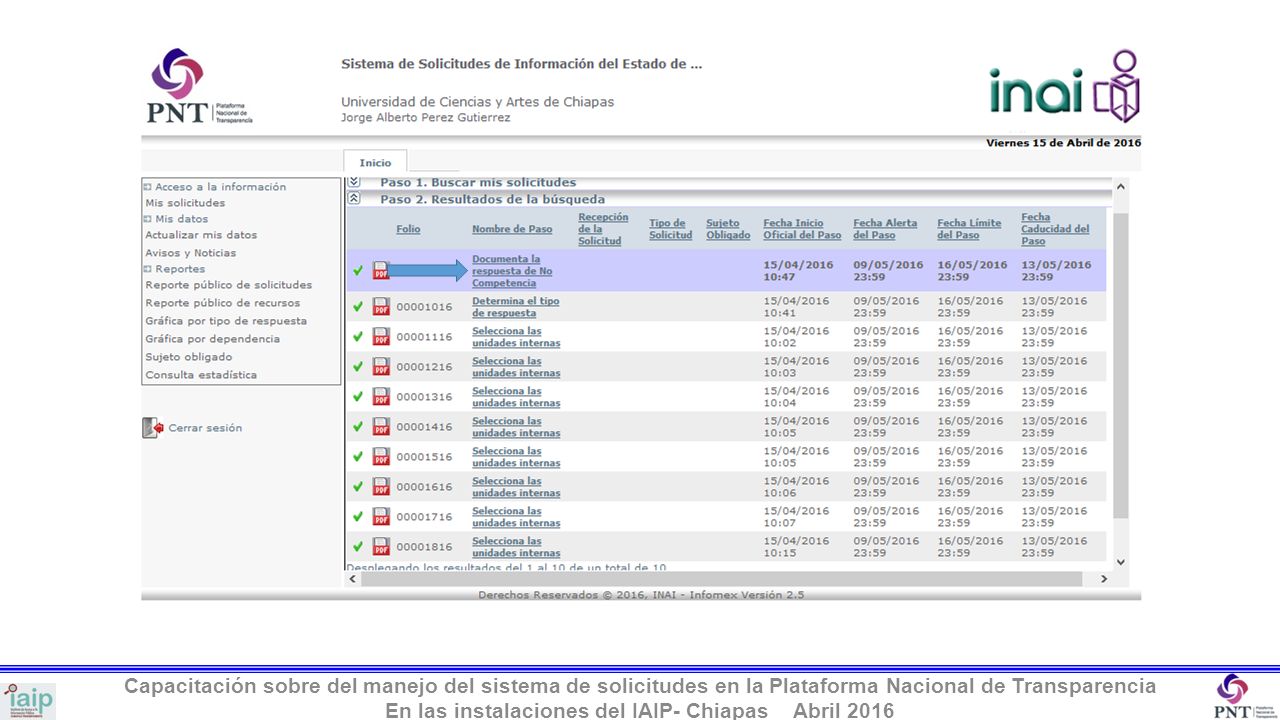Click the inai logo
1280x720 pixels.
click(x=1065, y=87)
